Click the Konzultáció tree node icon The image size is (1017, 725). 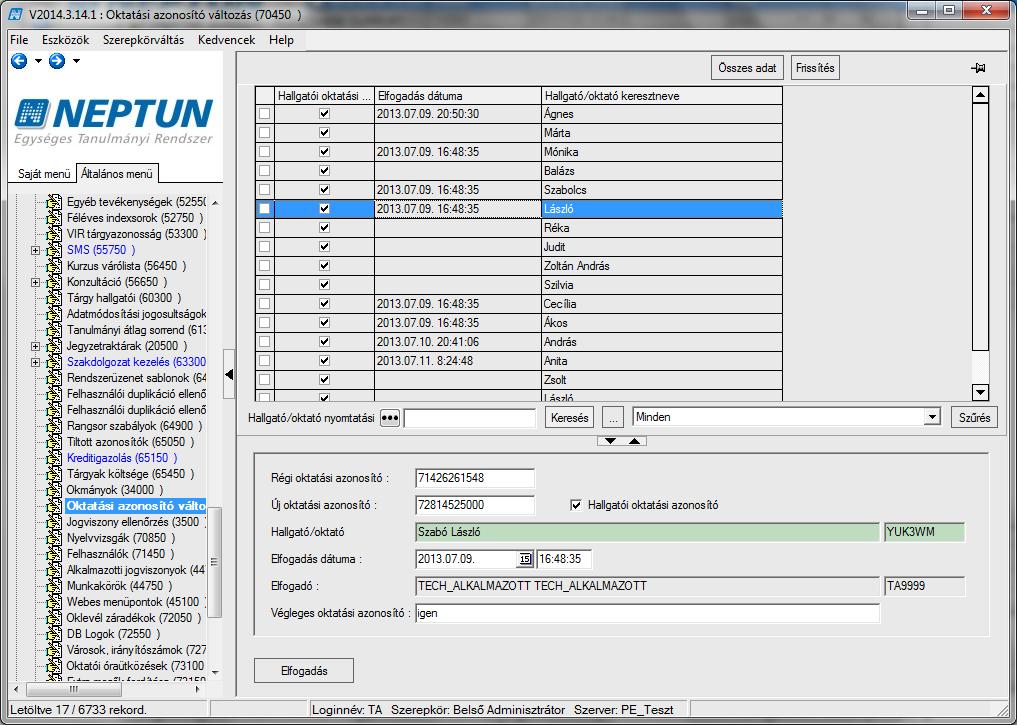click(54, 282)
